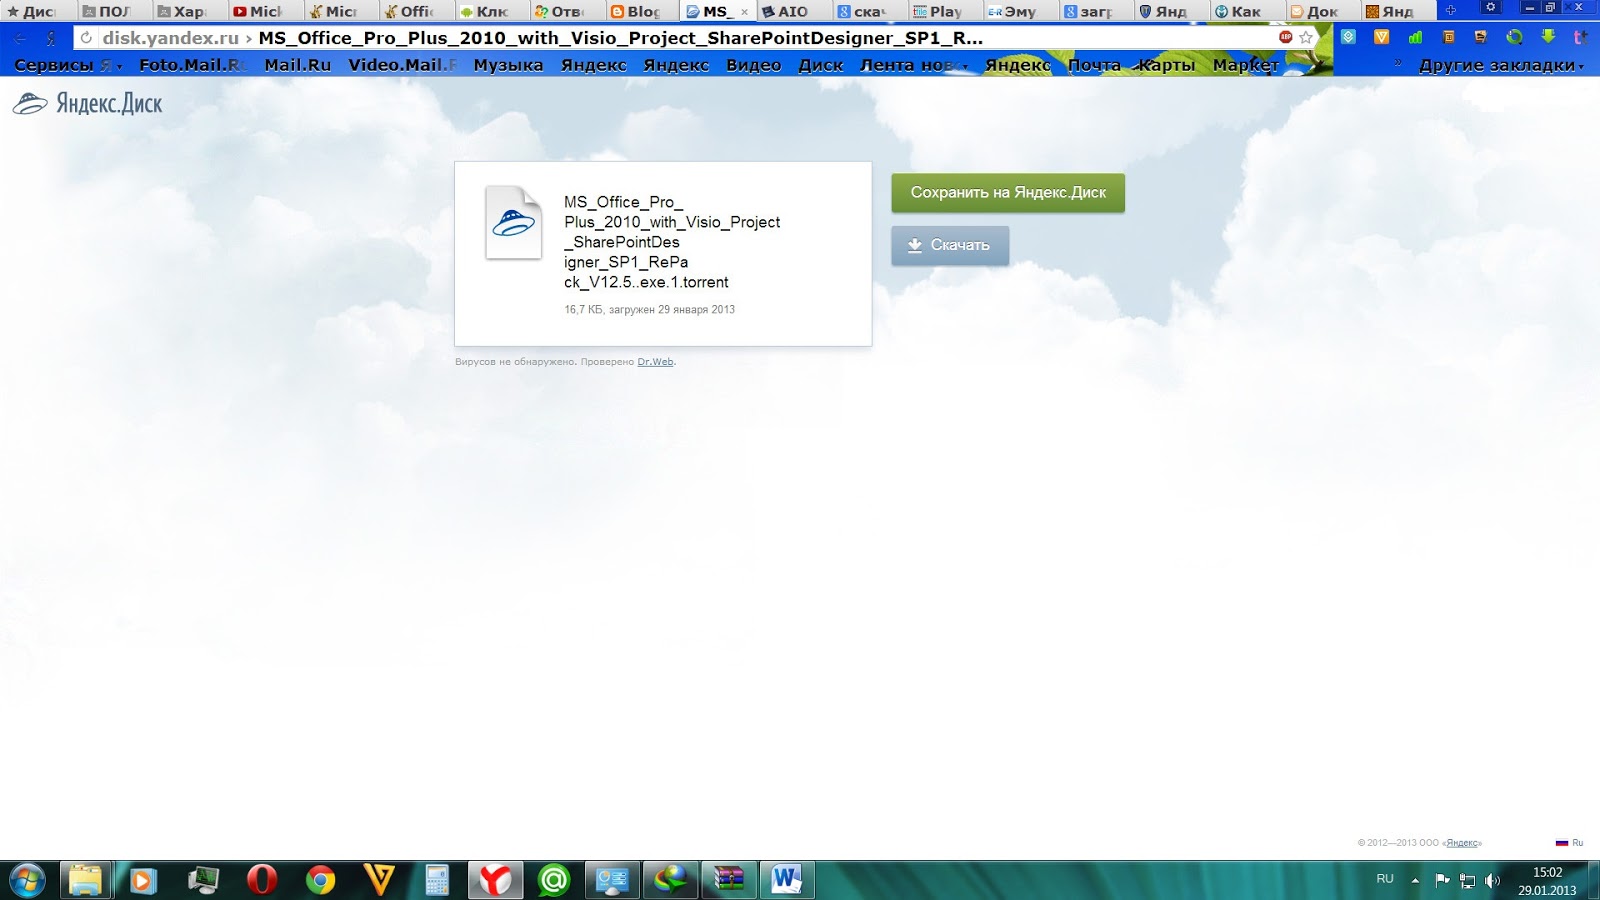
Task: Open the Яндекс footer copyright link
Action: 1462,843
